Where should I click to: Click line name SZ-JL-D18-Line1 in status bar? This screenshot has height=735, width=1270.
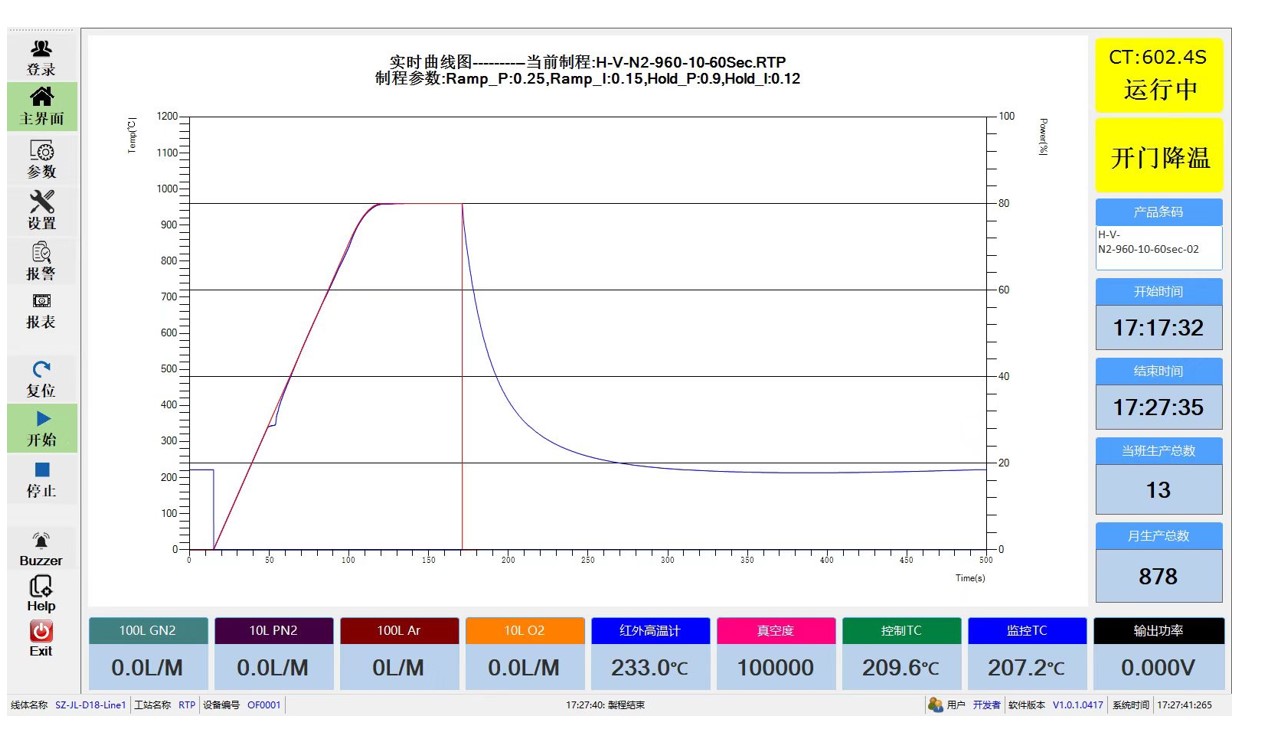[90, 705]
